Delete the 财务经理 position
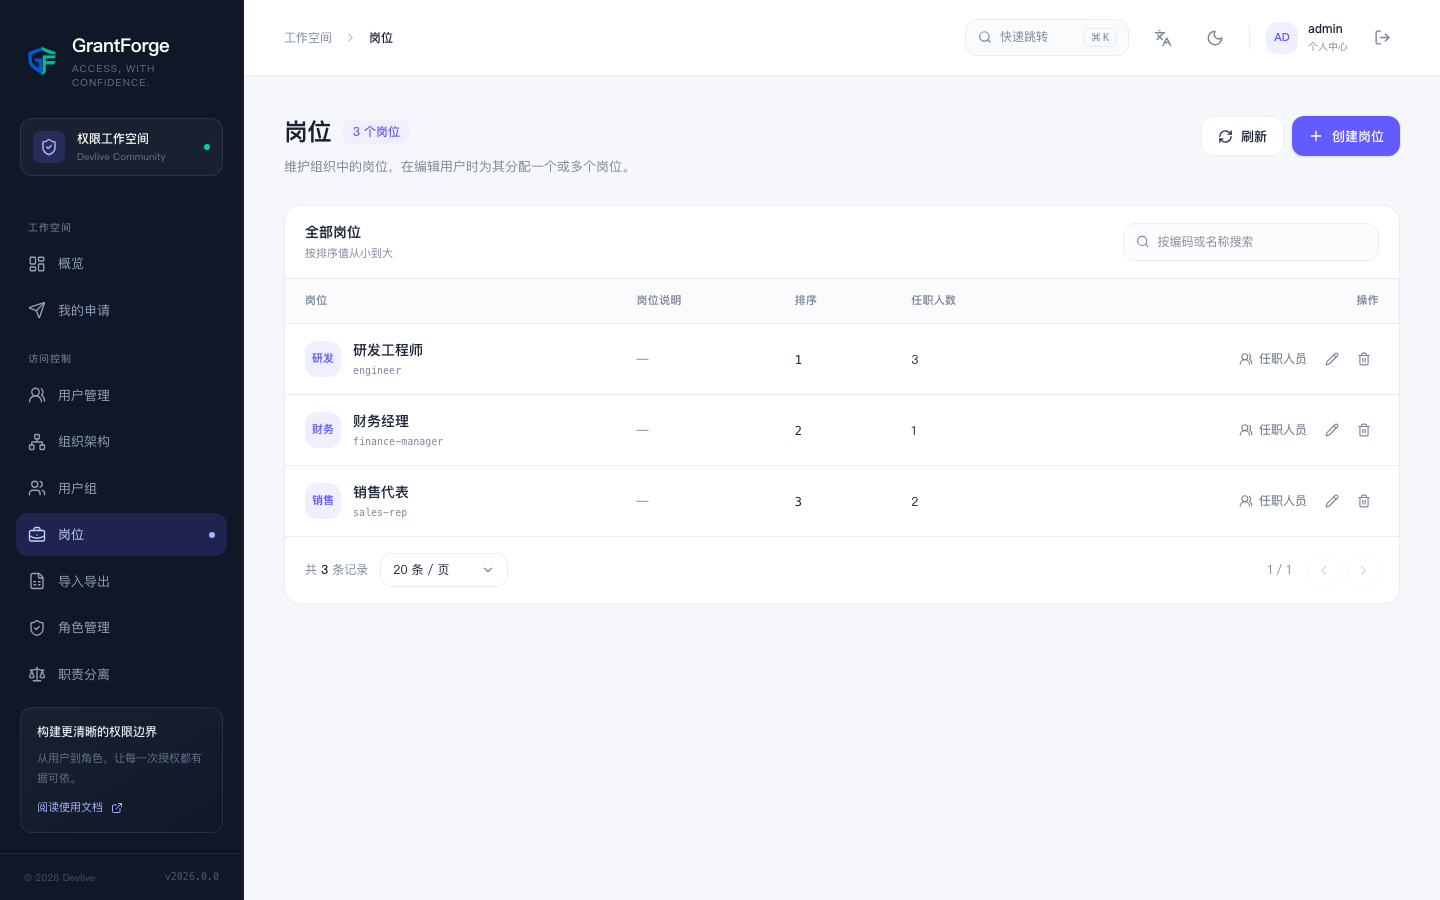 click(1364, 430)
